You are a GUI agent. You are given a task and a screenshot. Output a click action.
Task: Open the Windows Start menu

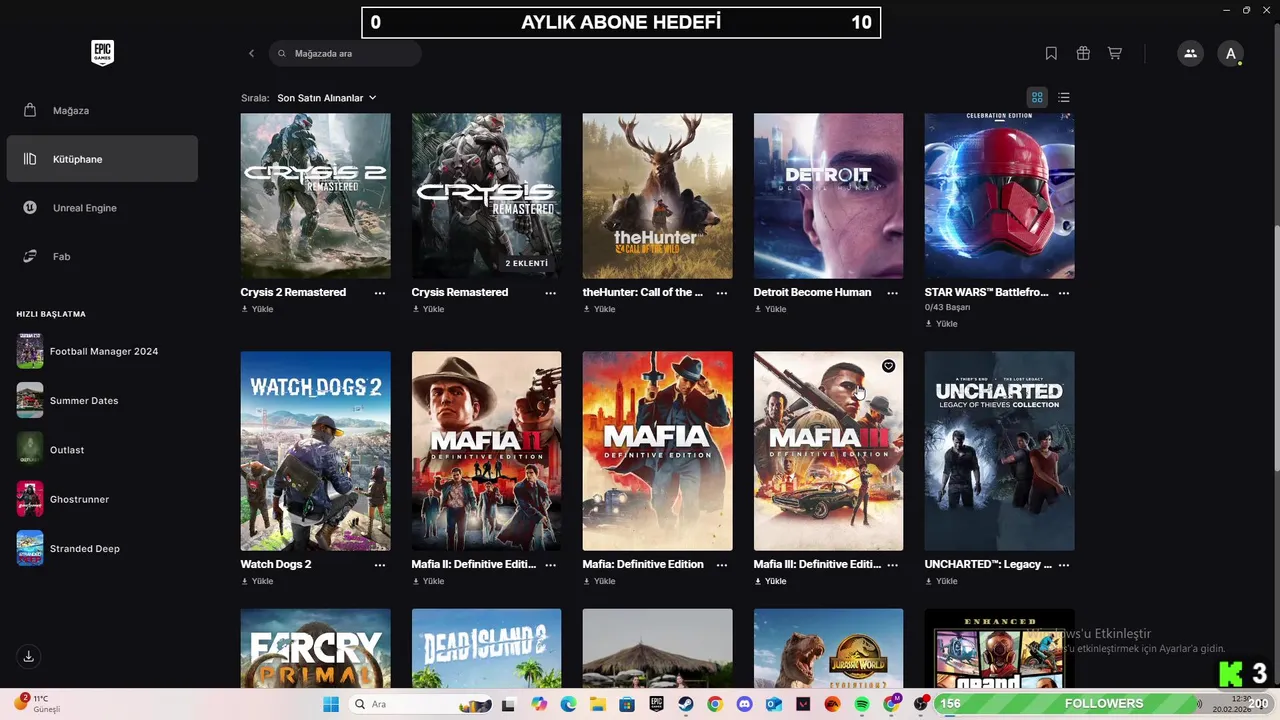(331, 704)
